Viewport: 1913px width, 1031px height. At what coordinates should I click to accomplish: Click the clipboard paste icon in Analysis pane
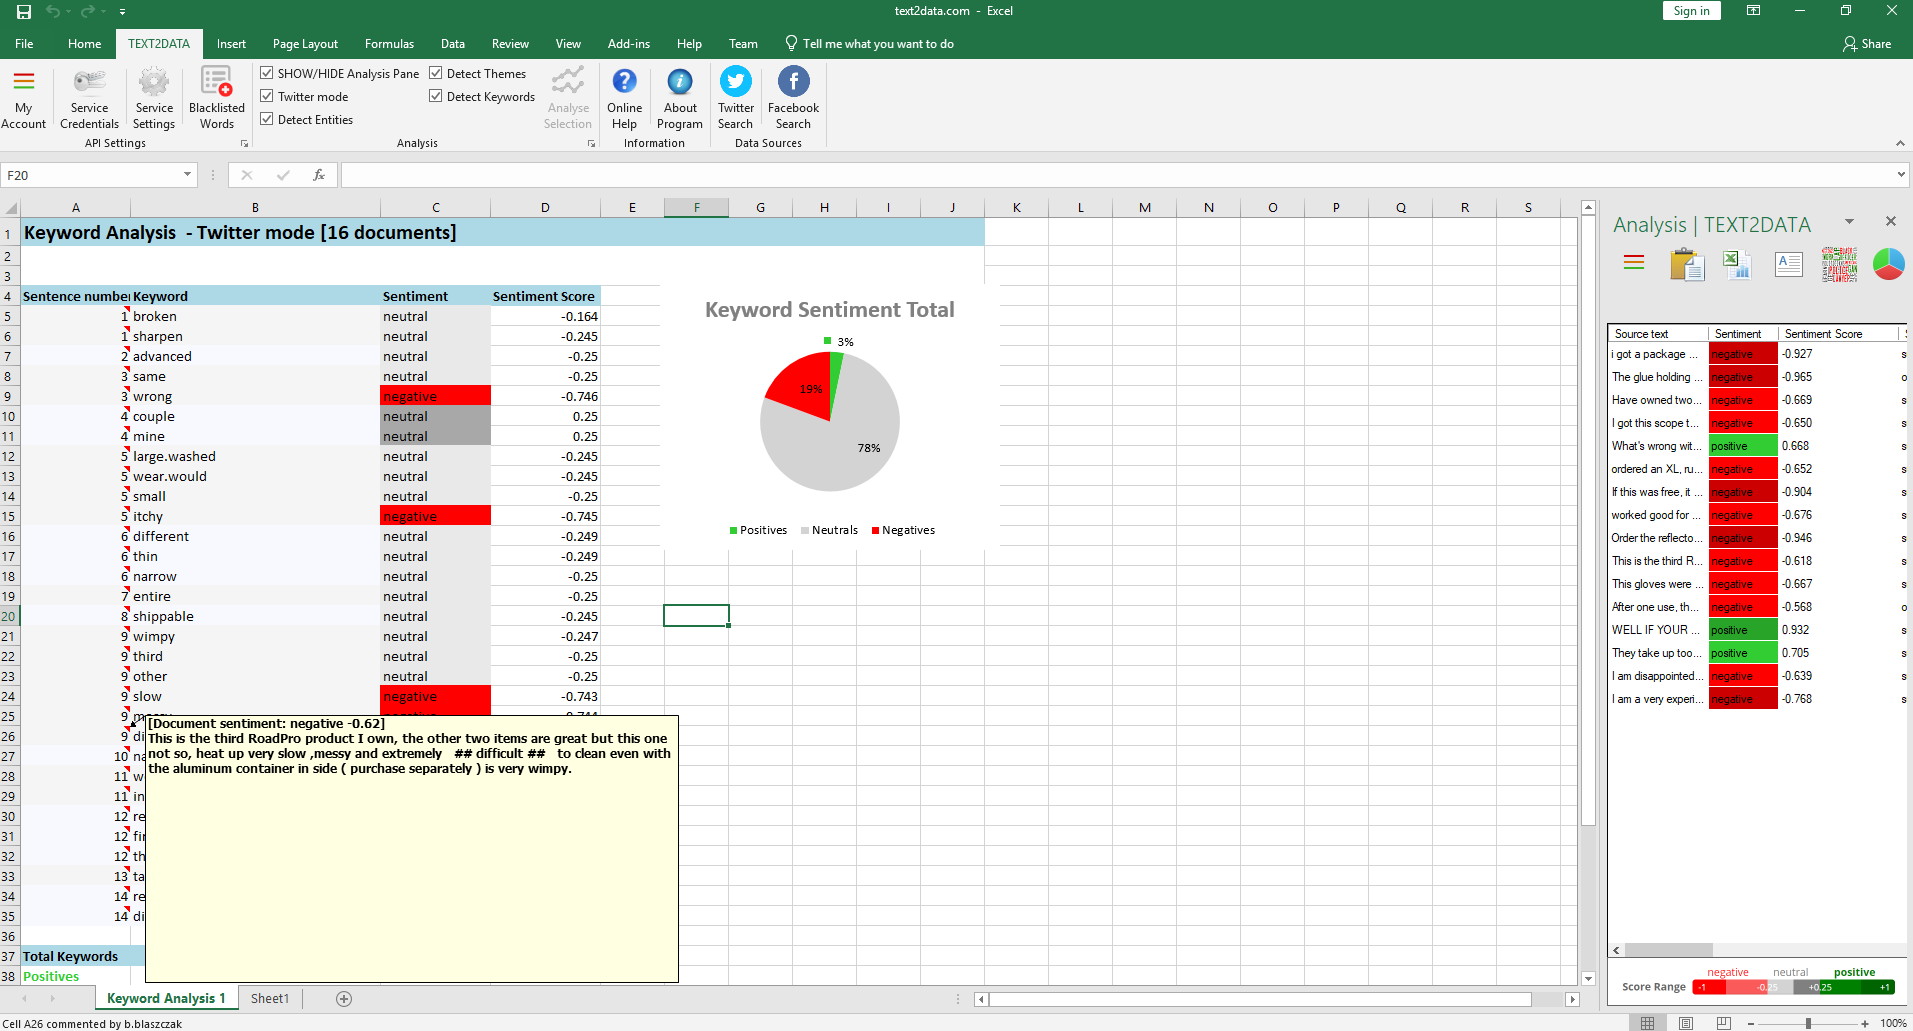coord(1687,264)
